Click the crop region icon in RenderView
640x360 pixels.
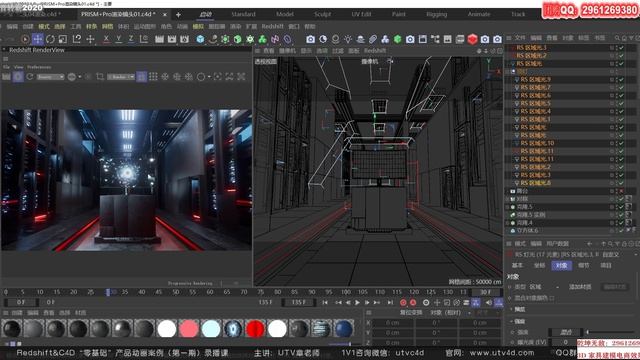click(x=100, y=77)
